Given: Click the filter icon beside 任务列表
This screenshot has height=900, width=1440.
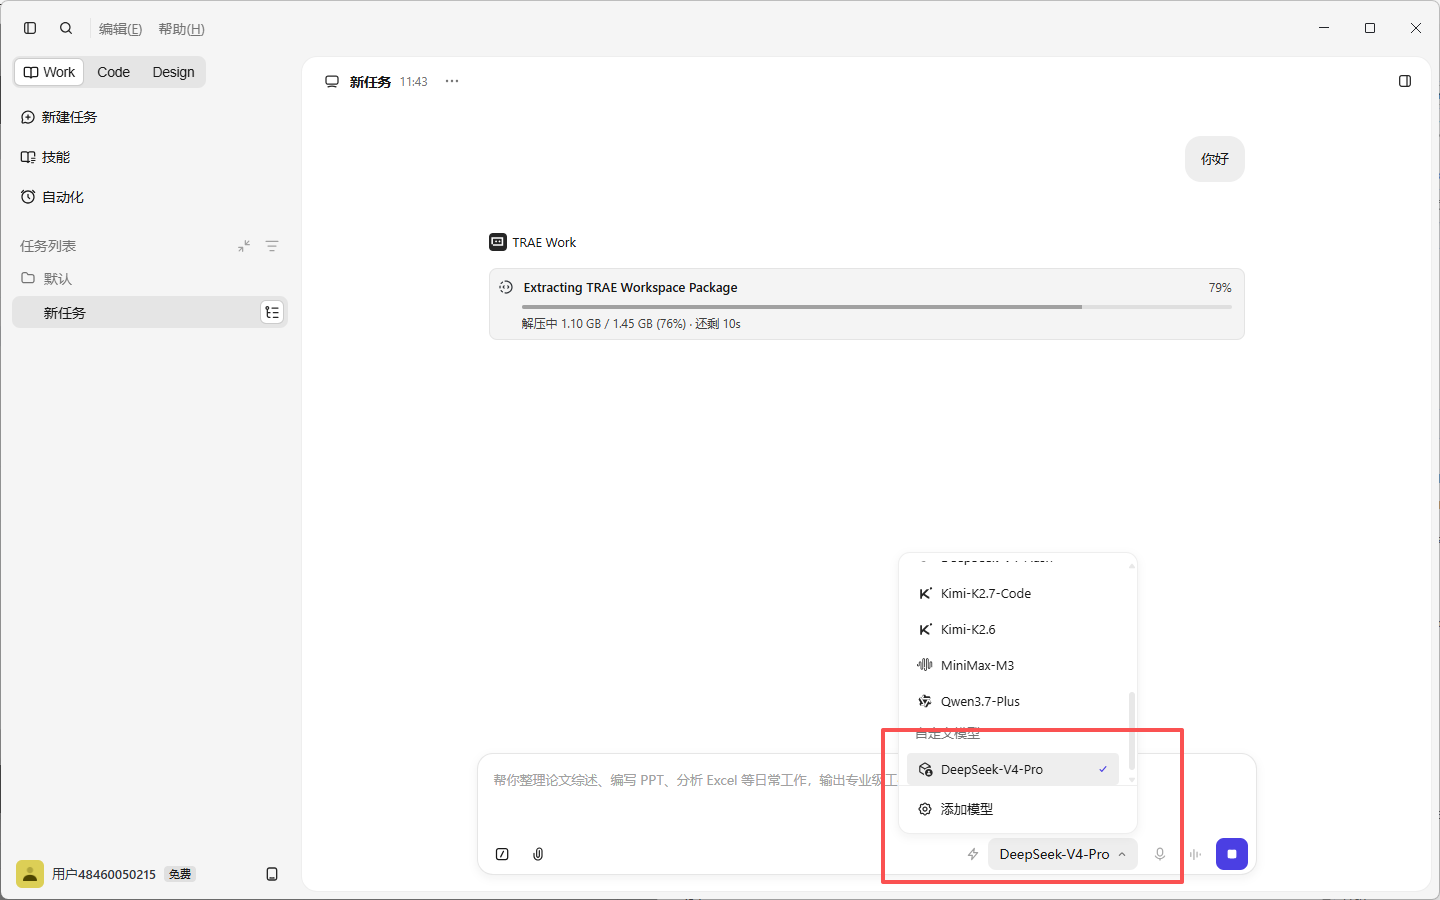Looking at the screenshot, I should (272, 246).
